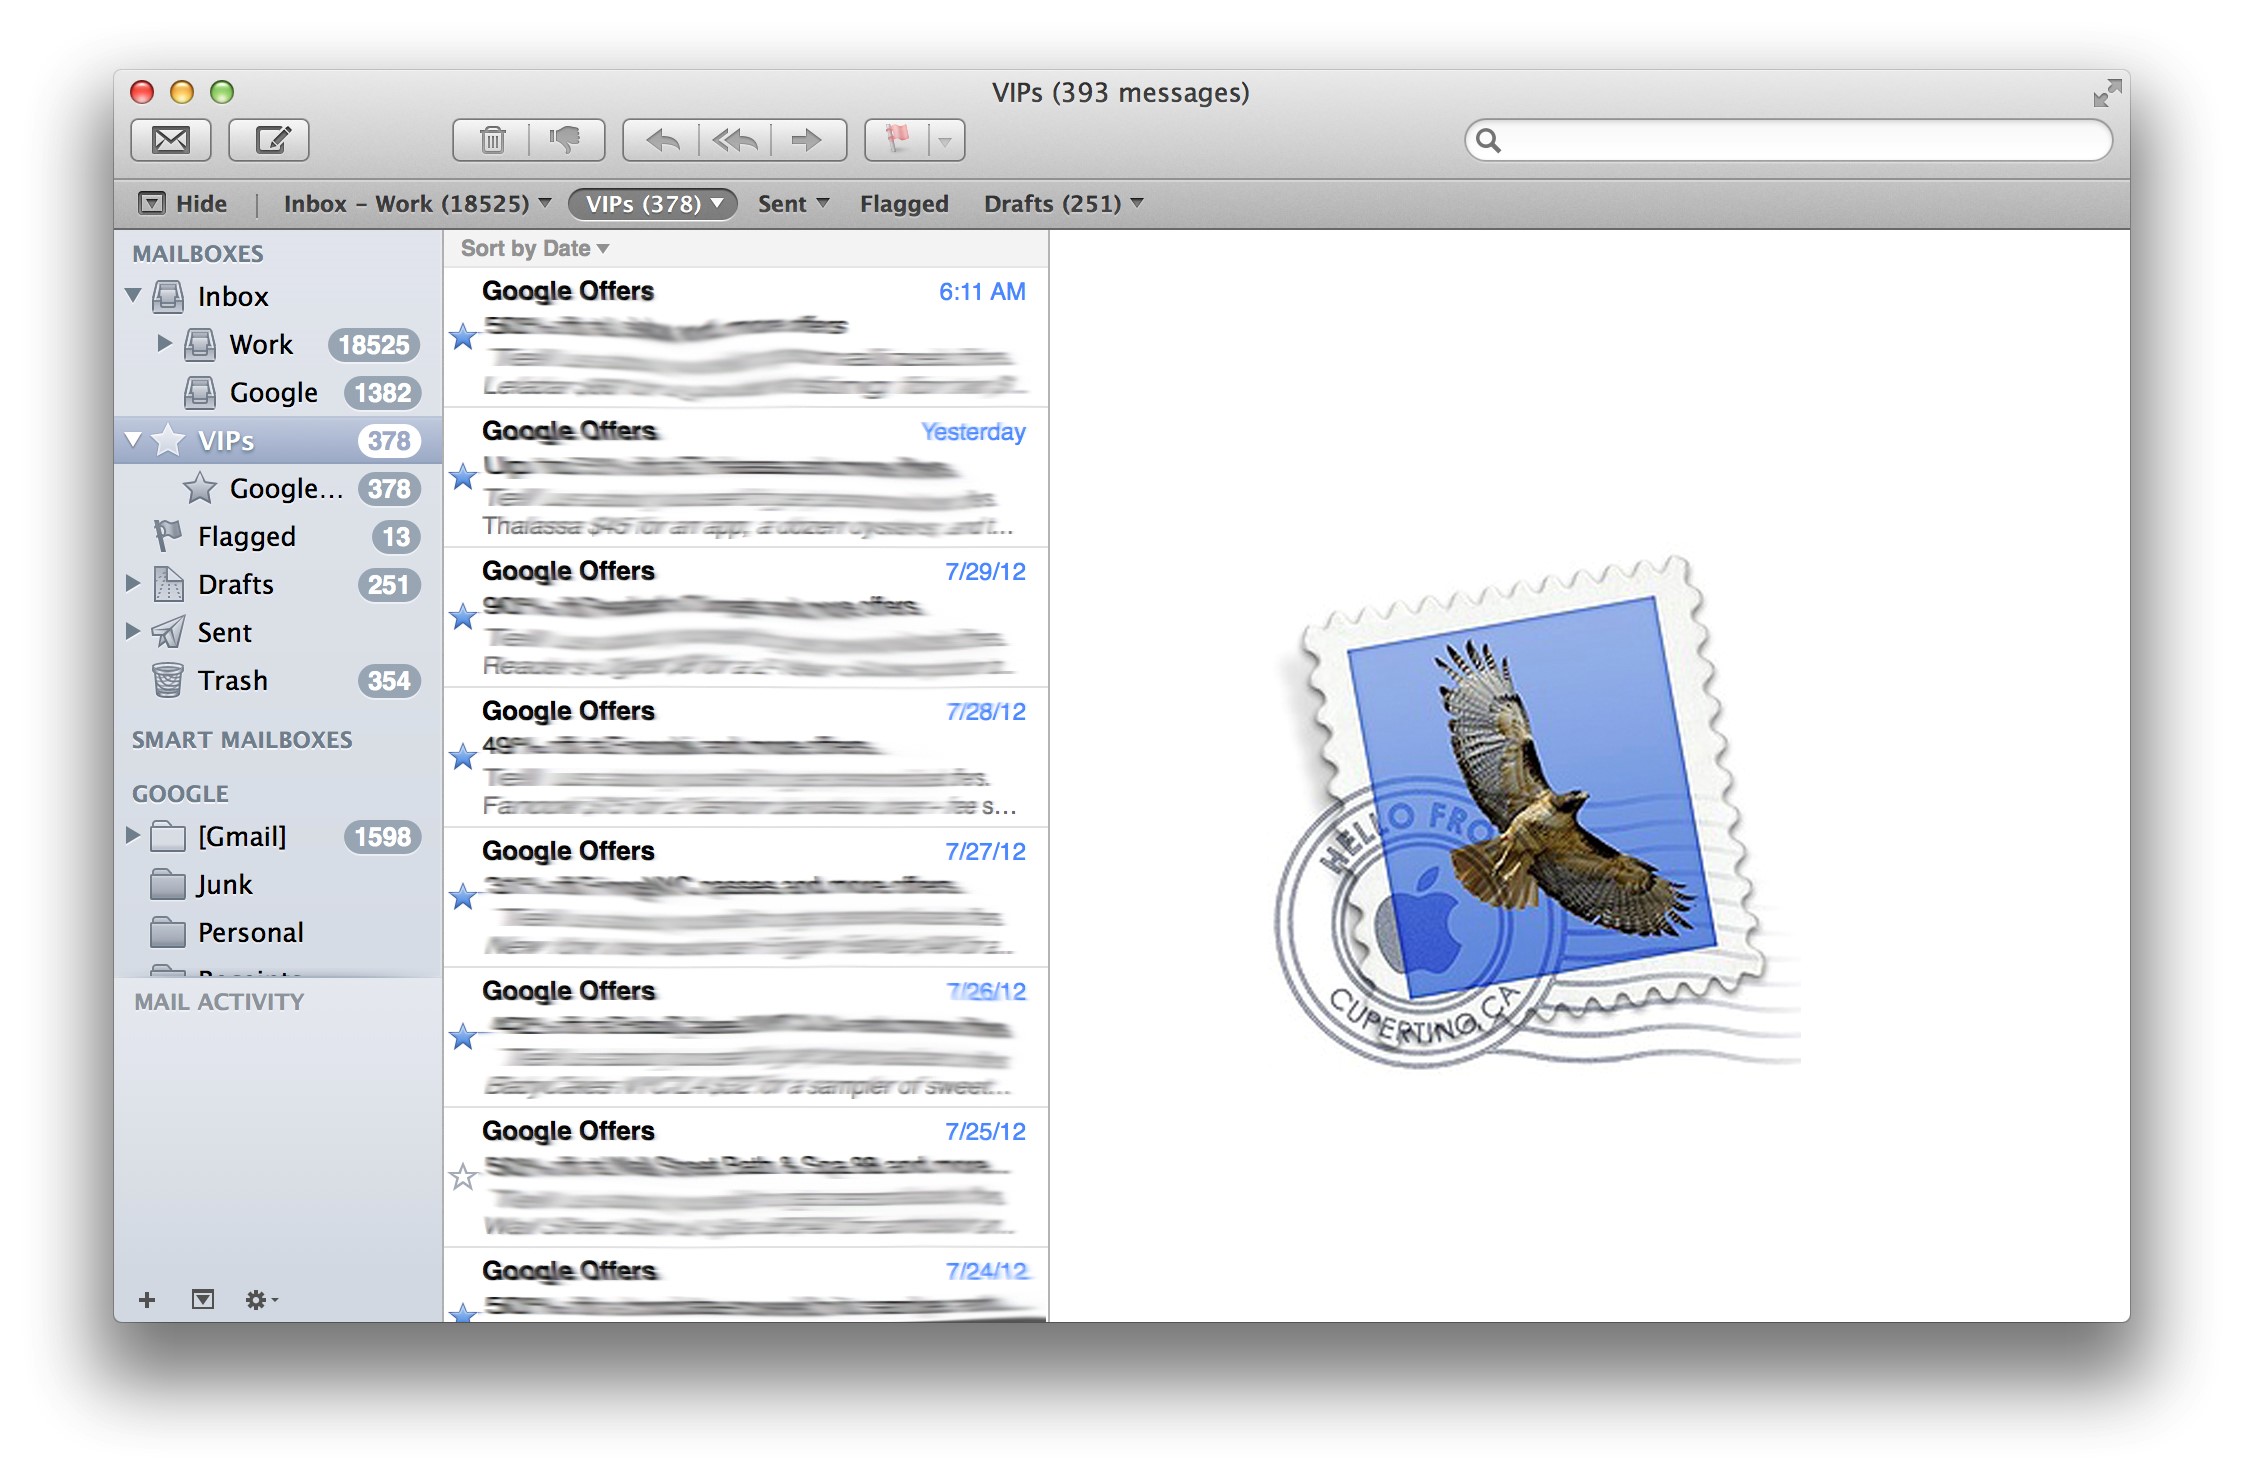Mark message as junk with thumbs-down icon
Image resolution: width=2244 pixels, height=1480 pixels.
tap(567, 140)
